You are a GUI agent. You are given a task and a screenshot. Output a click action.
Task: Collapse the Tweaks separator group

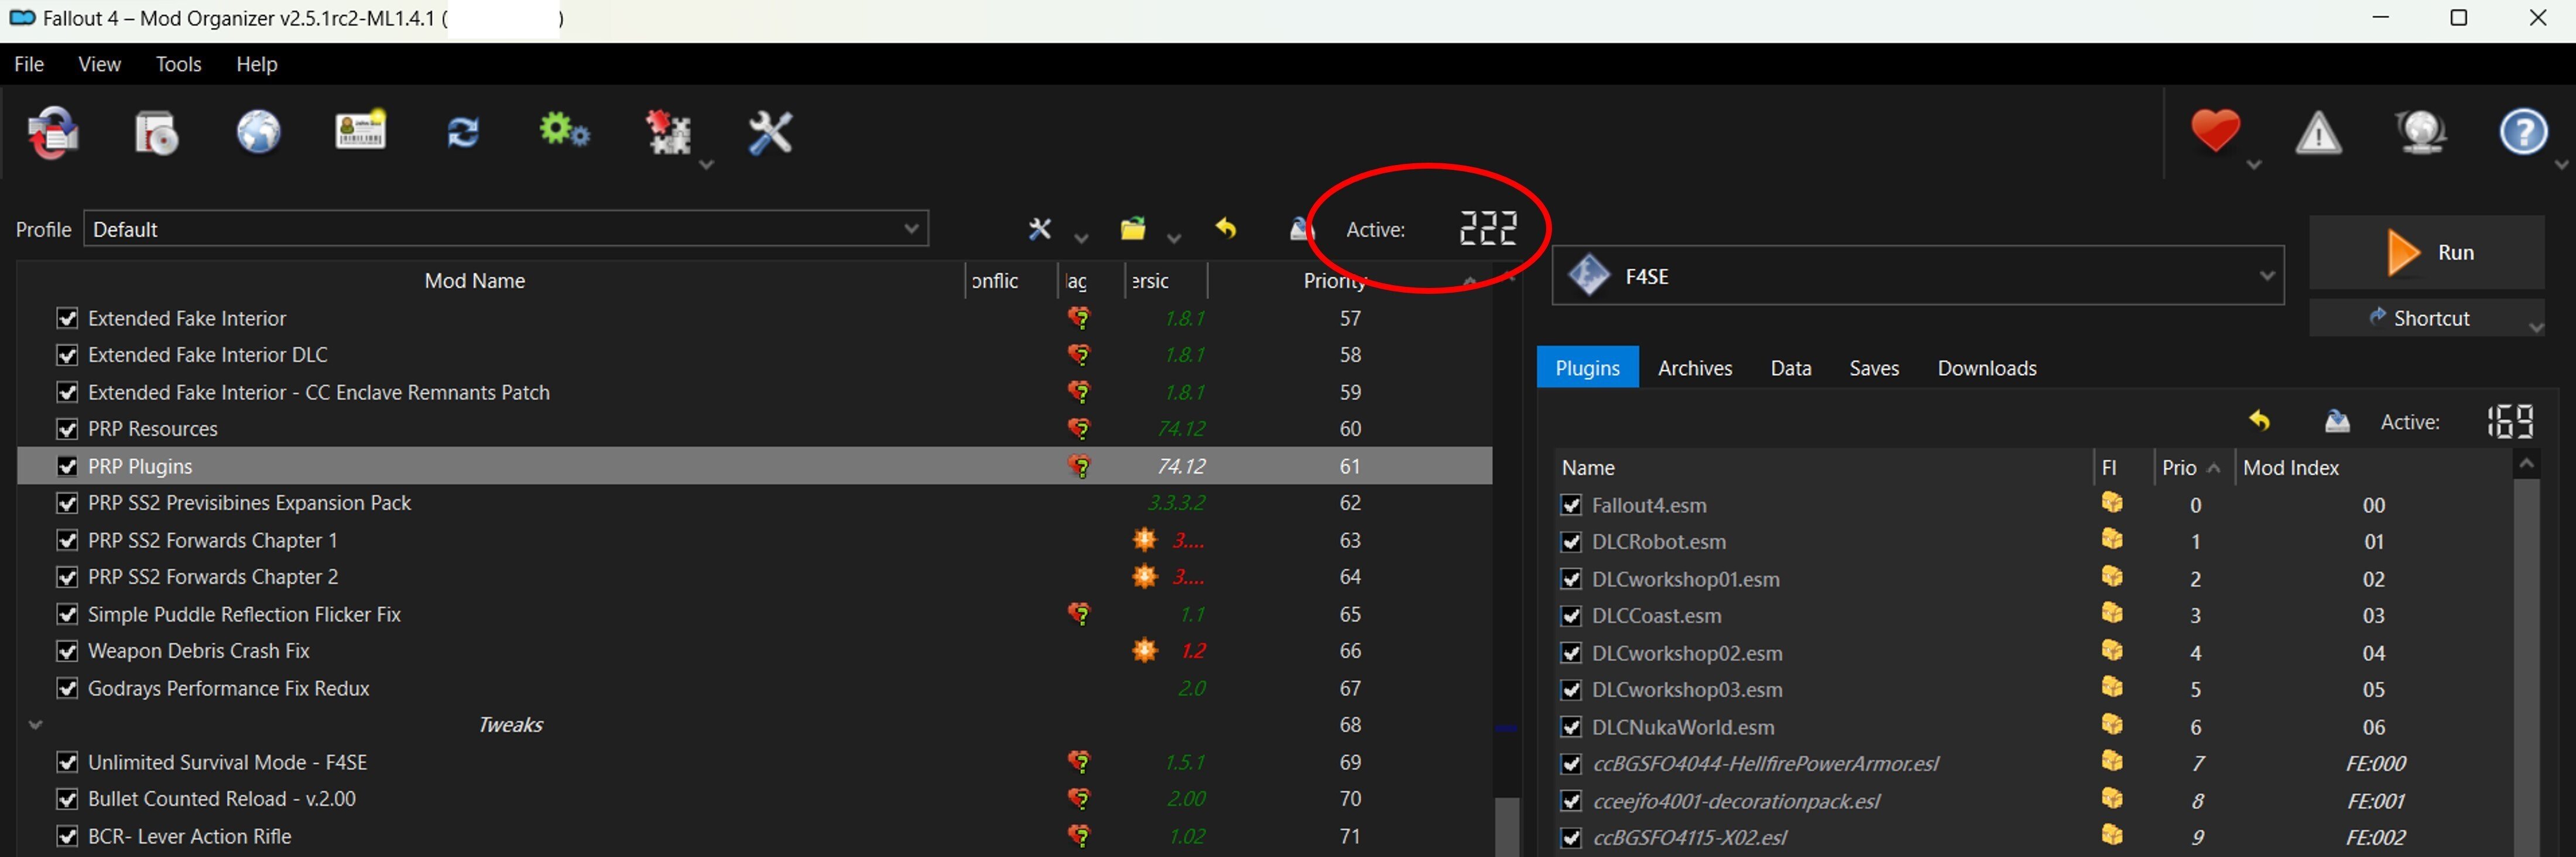pos(36,725)
